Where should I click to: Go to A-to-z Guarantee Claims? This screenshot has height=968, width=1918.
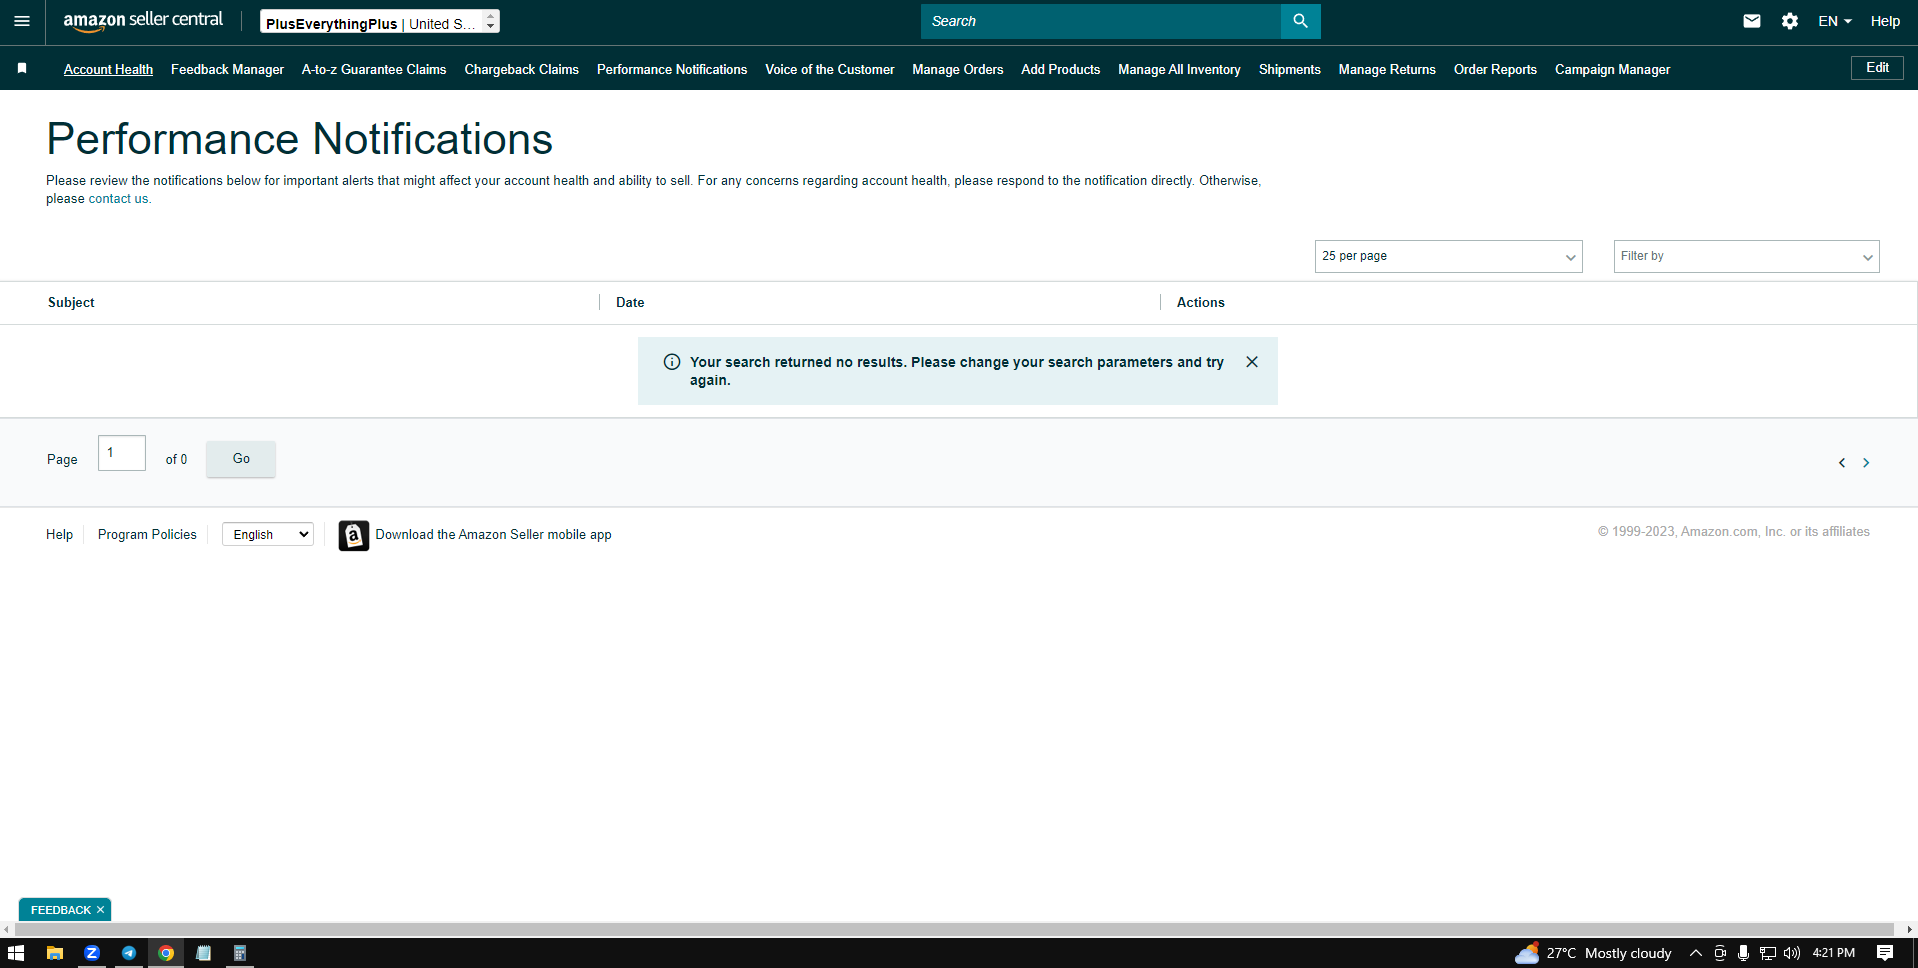pyautogui.click(x=374, y=69)
